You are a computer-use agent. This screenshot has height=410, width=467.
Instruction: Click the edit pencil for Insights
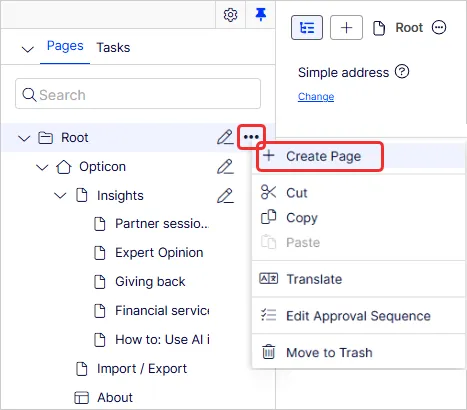click(x=225, y=195)
